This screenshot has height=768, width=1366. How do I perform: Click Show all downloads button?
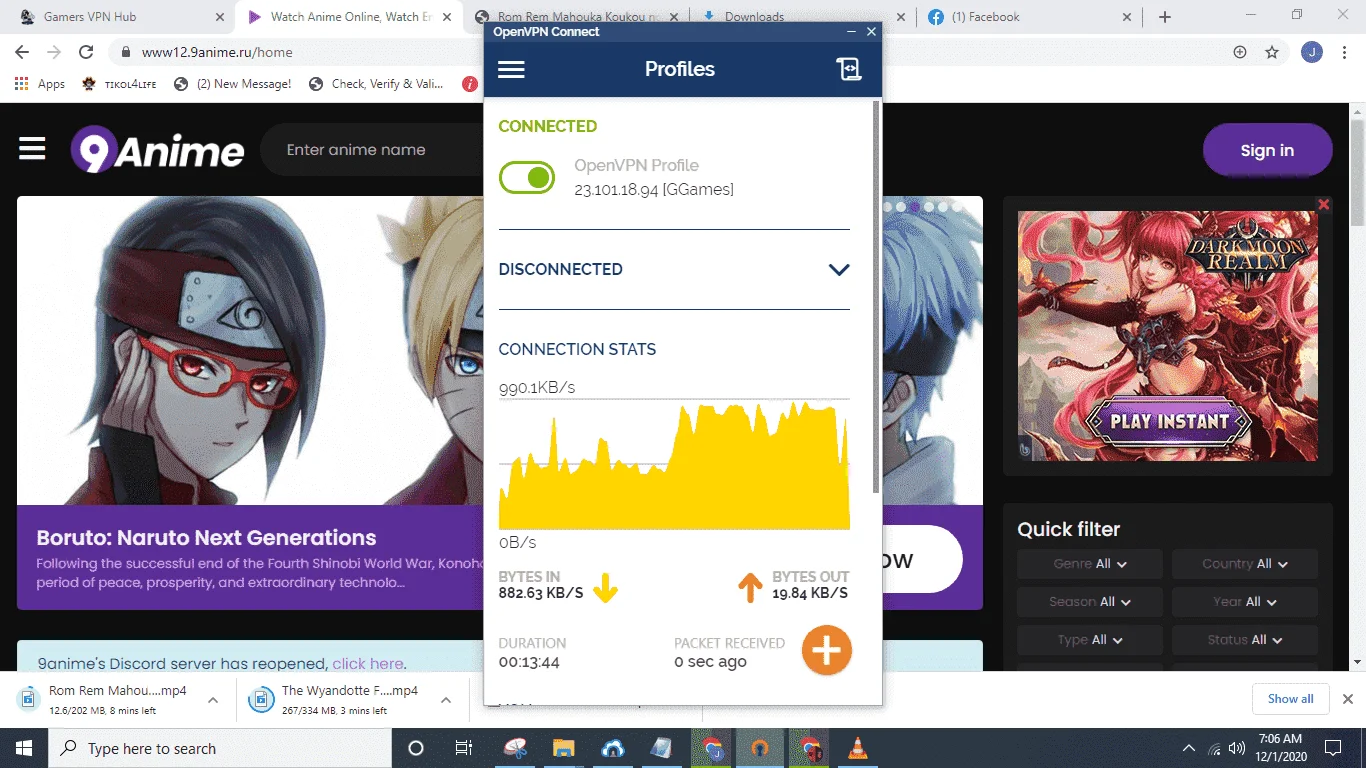[1290, 699]
